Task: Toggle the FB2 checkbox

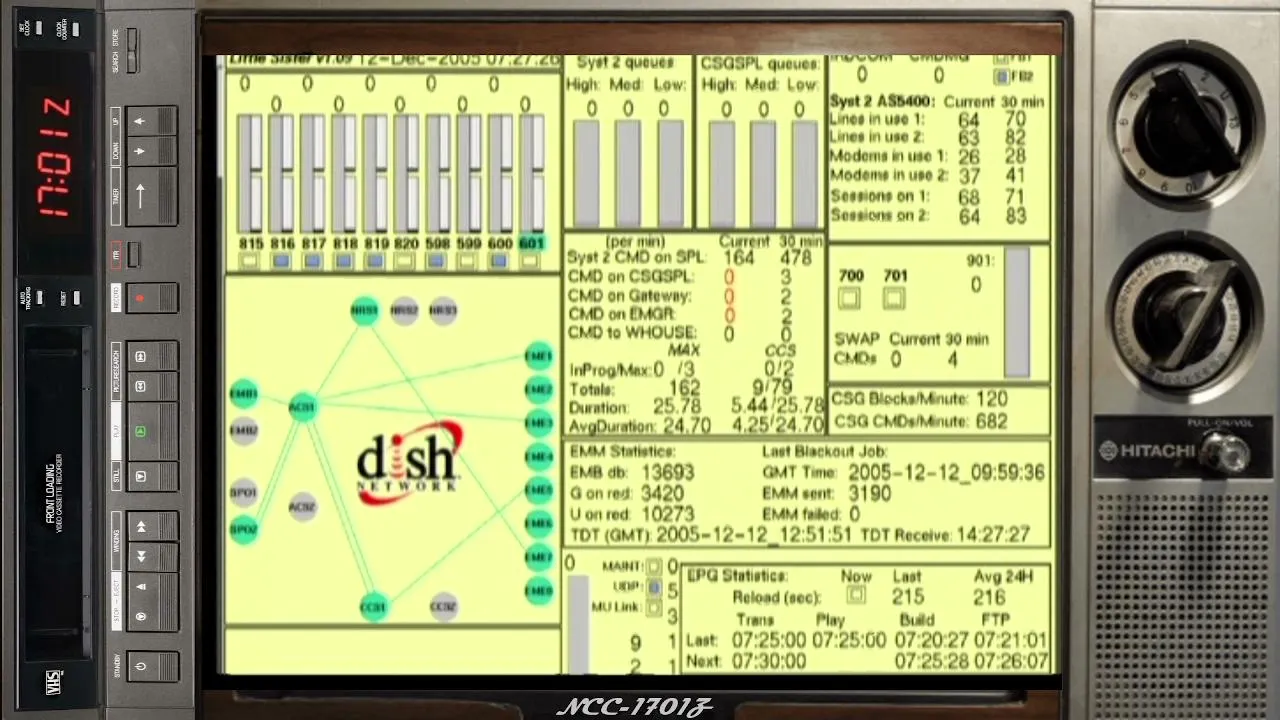Action: point(1001,77)
